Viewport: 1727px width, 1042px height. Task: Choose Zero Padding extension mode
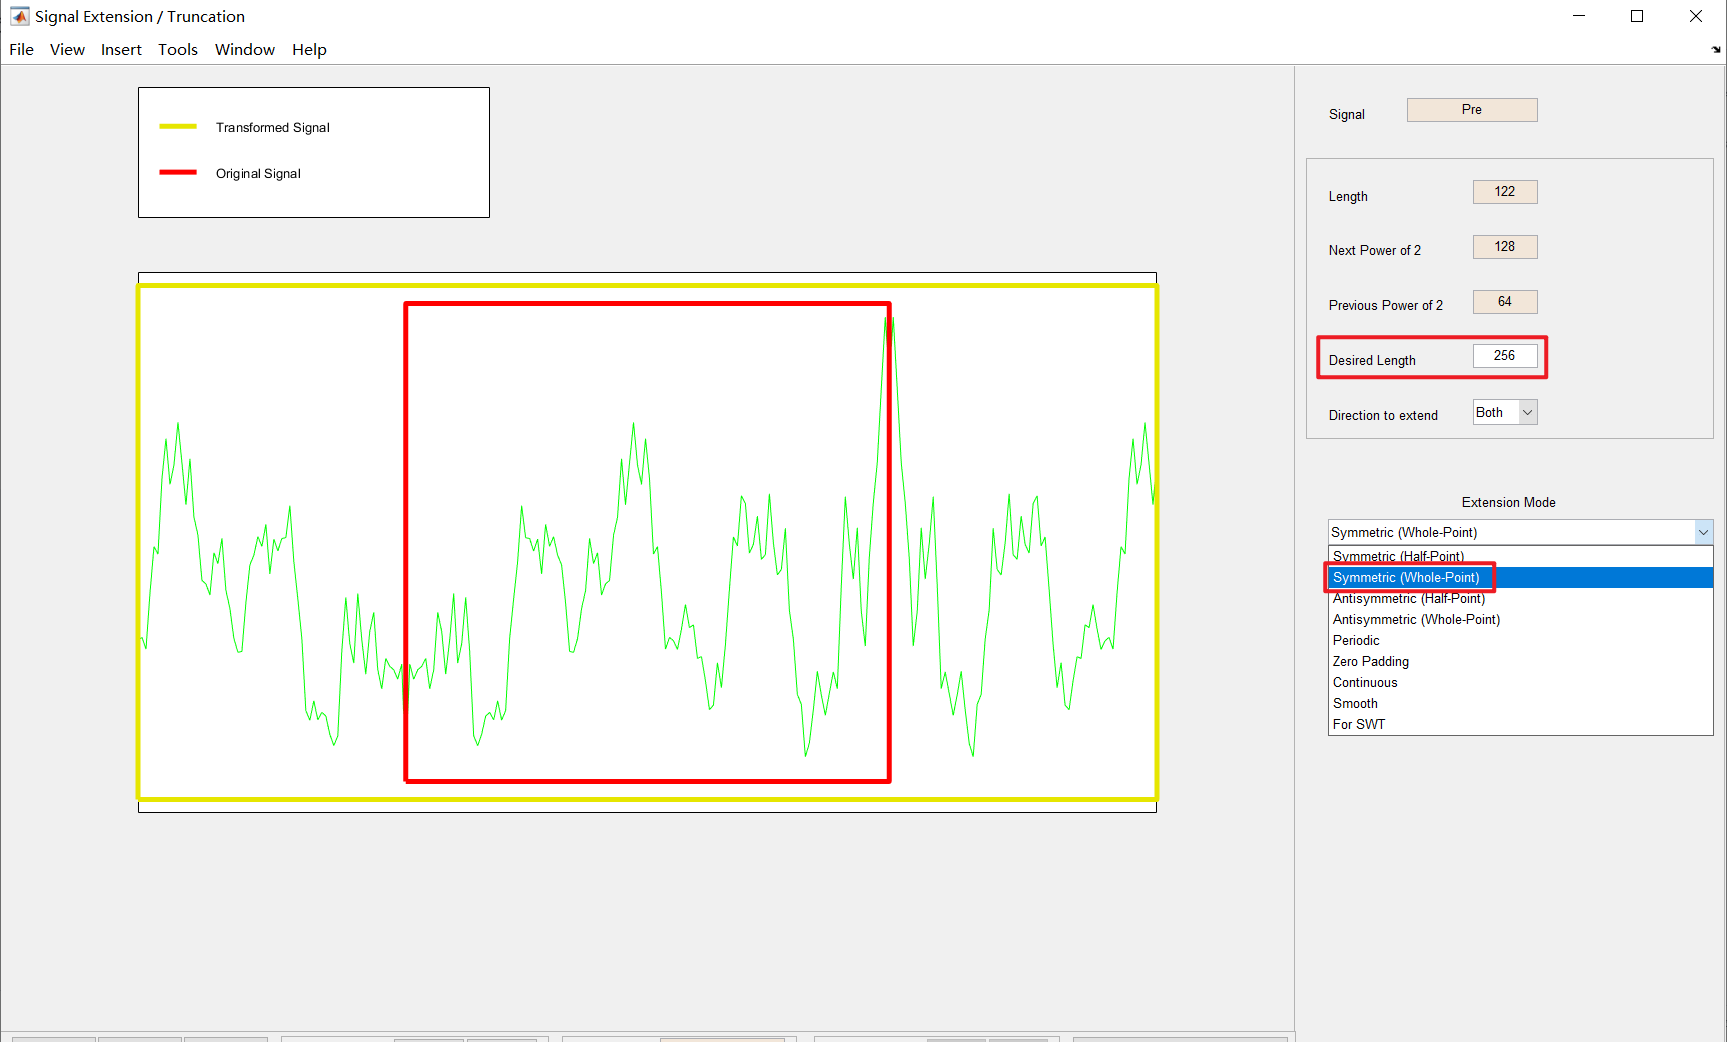click(x=1370, y=661)
